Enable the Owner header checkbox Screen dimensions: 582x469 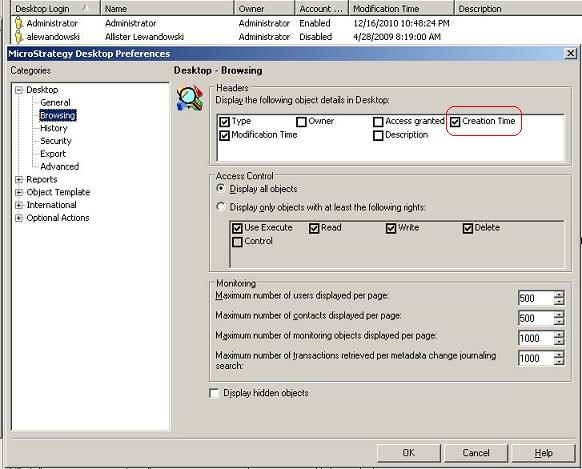coord(301,122)
